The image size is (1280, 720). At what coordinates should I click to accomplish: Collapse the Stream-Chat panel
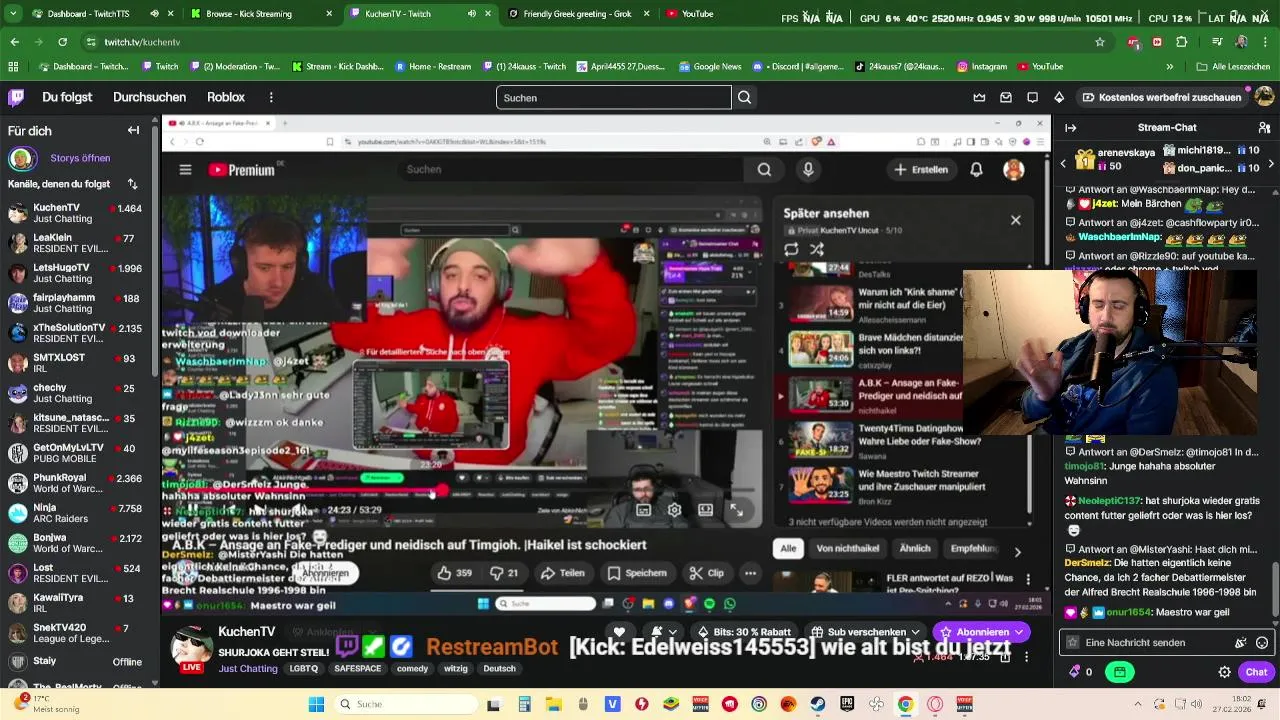click(1070, 127)
